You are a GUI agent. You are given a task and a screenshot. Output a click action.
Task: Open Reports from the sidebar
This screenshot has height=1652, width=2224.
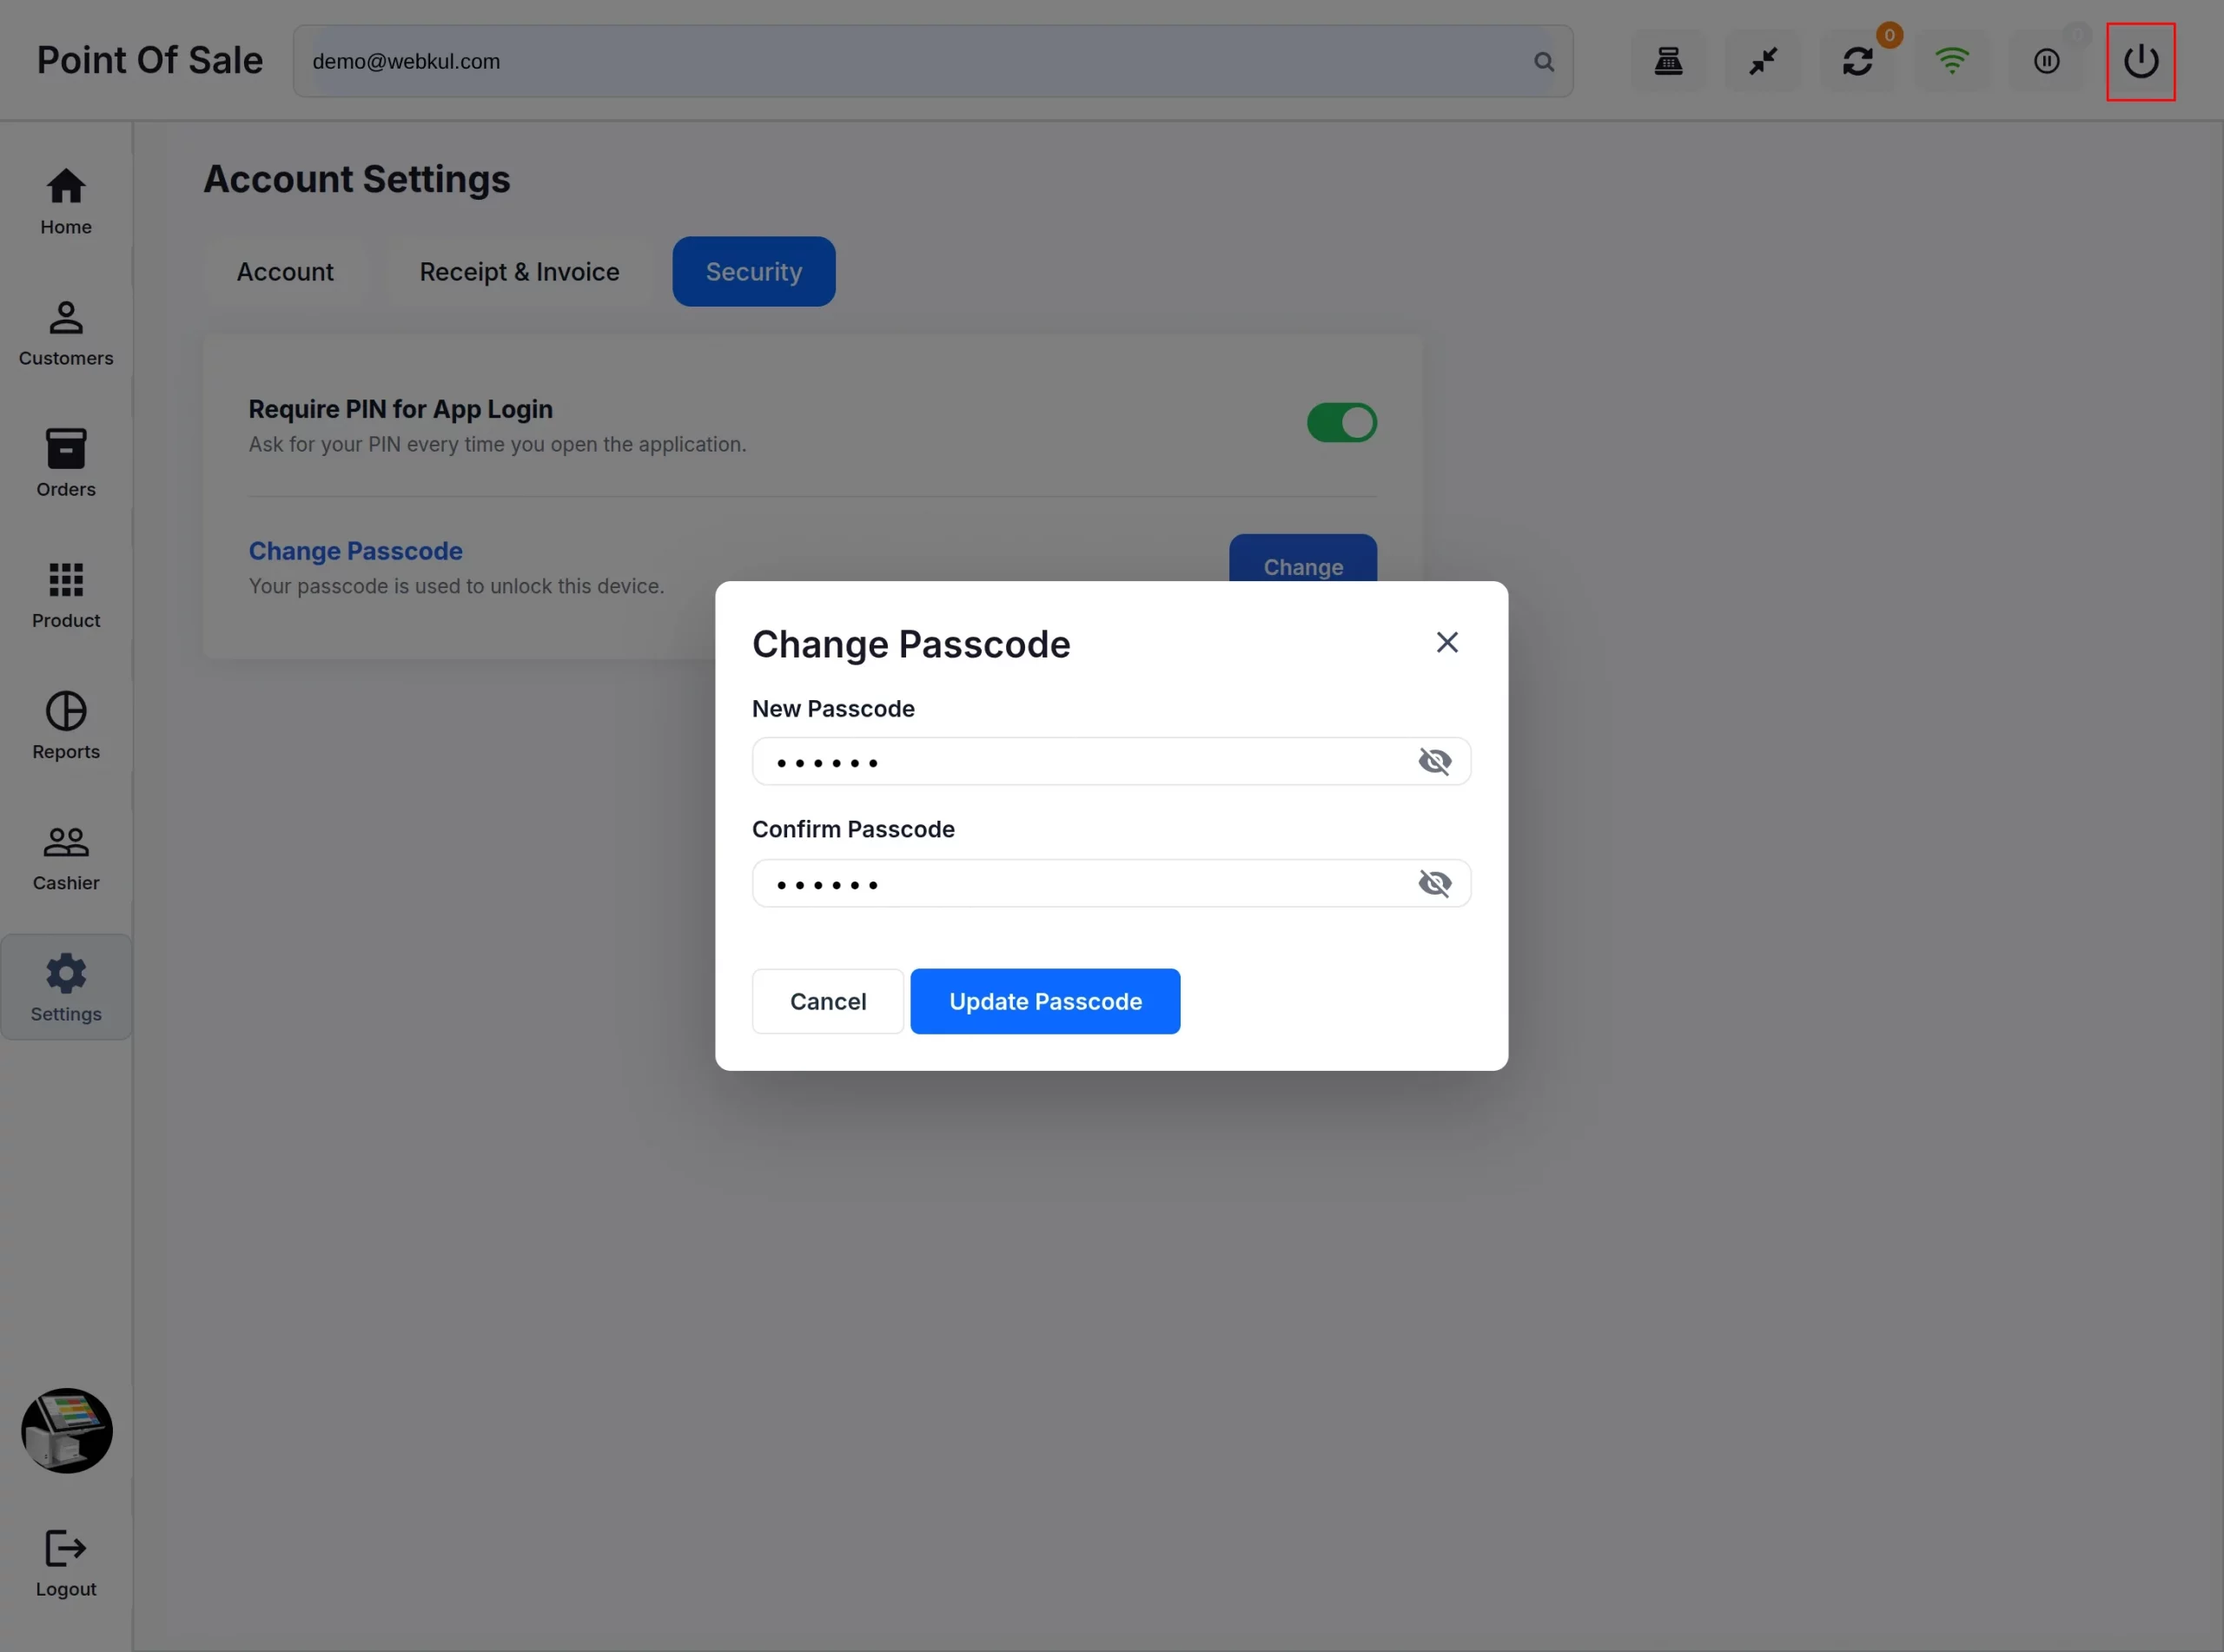click(66, 725)
